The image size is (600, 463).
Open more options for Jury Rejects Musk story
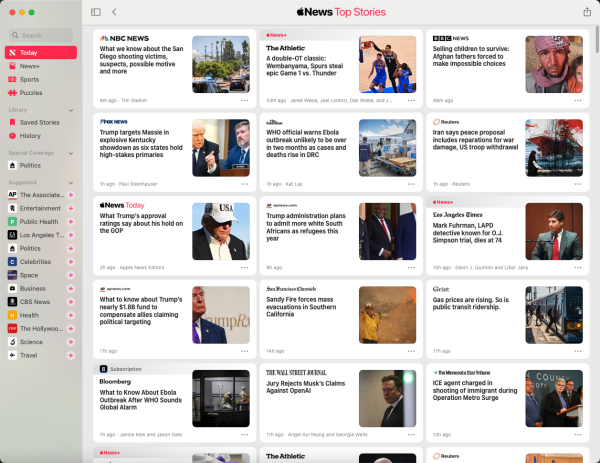point(411,435)
